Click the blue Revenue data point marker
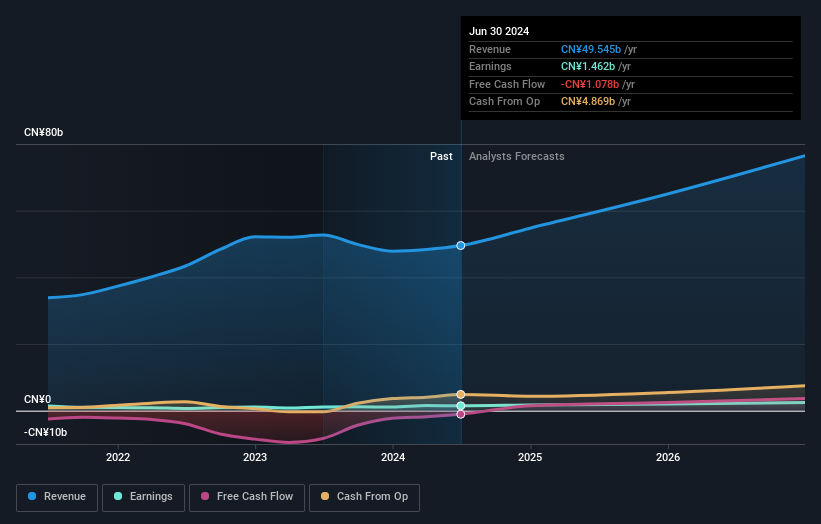 [461, 246]
